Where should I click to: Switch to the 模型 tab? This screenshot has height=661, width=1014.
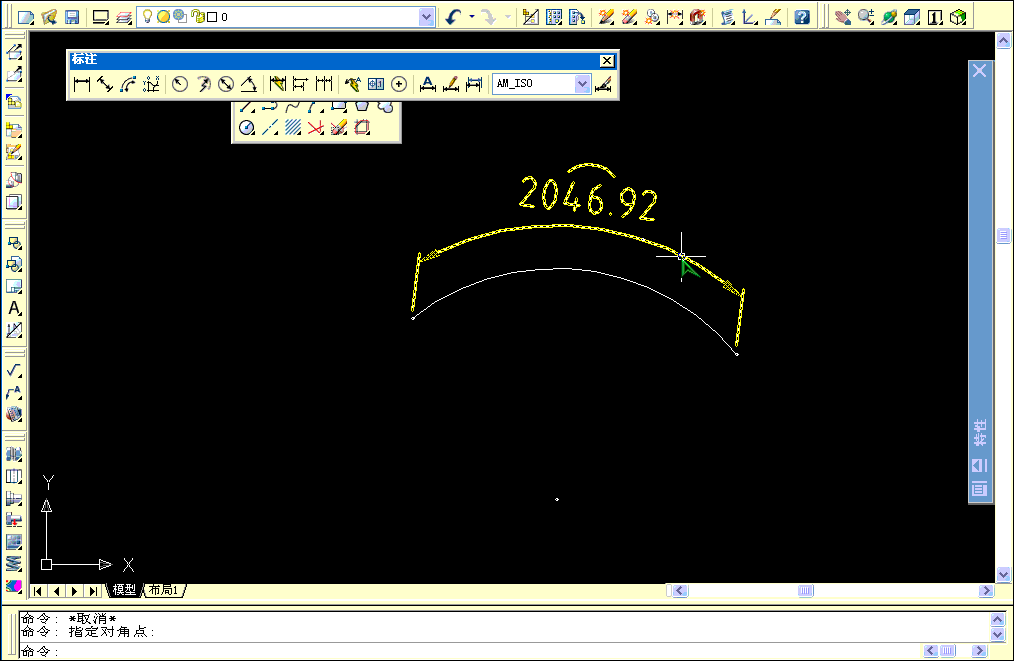click(x=124, y=590)
